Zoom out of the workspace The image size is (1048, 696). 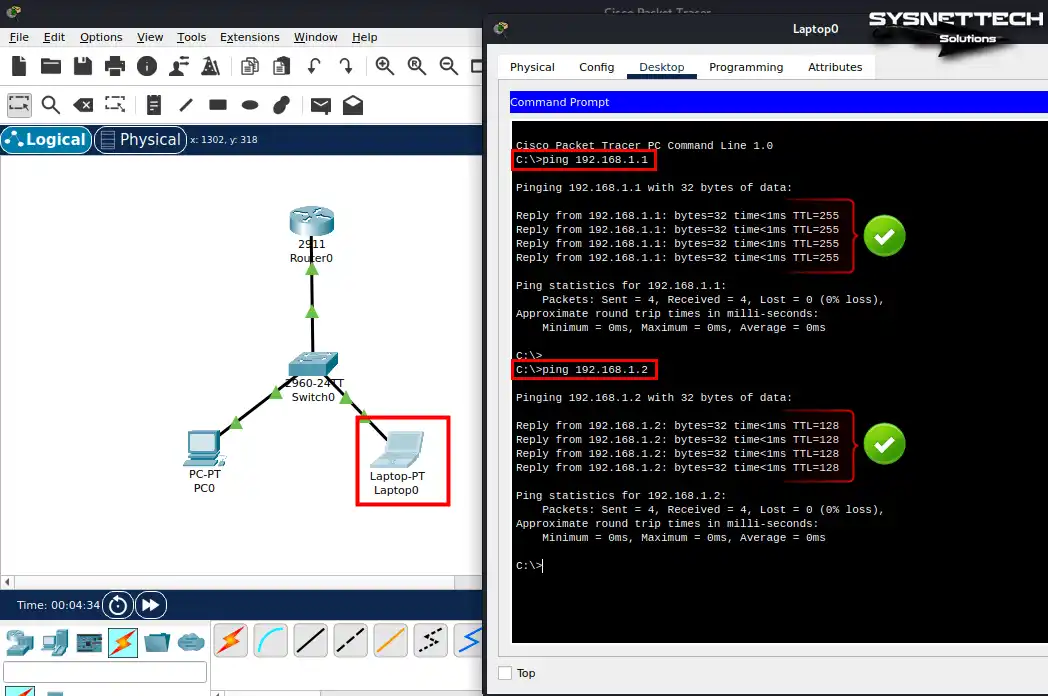coord(449,66)
